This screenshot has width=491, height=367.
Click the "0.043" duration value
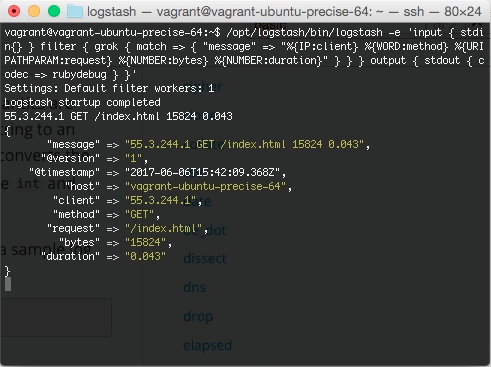coord(145,256)
